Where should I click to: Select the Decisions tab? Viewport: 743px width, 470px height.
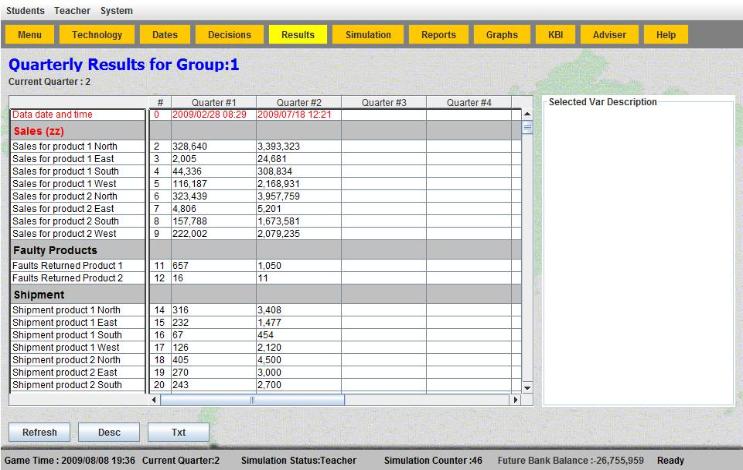(x=229, y=35)
